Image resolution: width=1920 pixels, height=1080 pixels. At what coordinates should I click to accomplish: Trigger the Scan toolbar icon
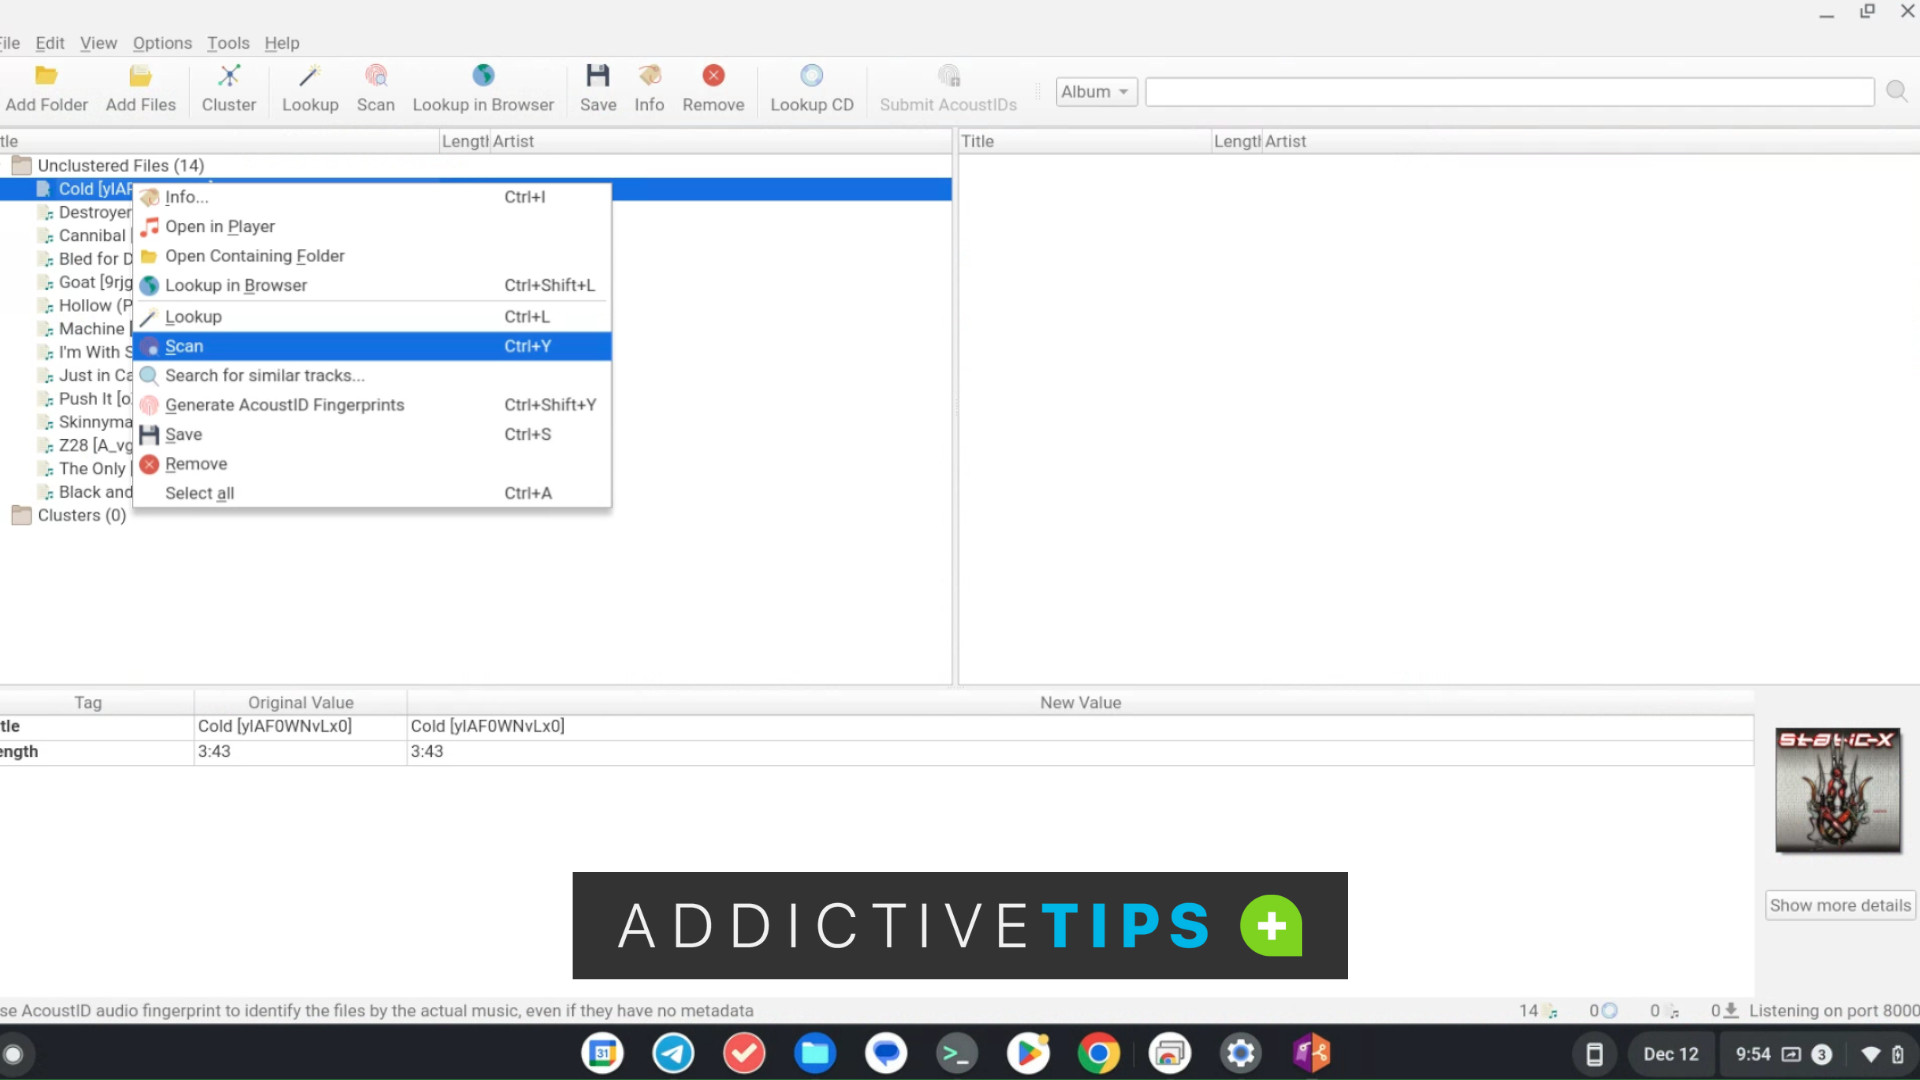click(x=376, y=88)
